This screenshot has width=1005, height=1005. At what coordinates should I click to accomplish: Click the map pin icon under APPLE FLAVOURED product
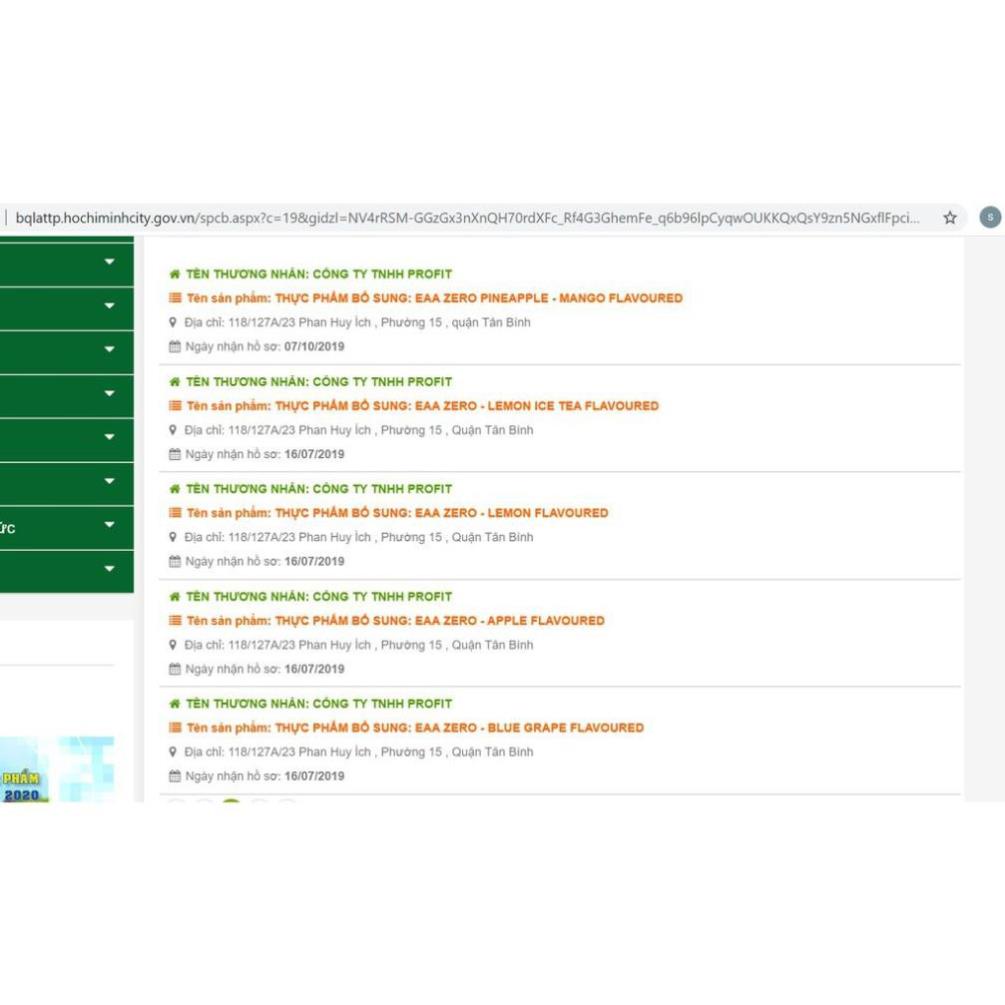174,645
